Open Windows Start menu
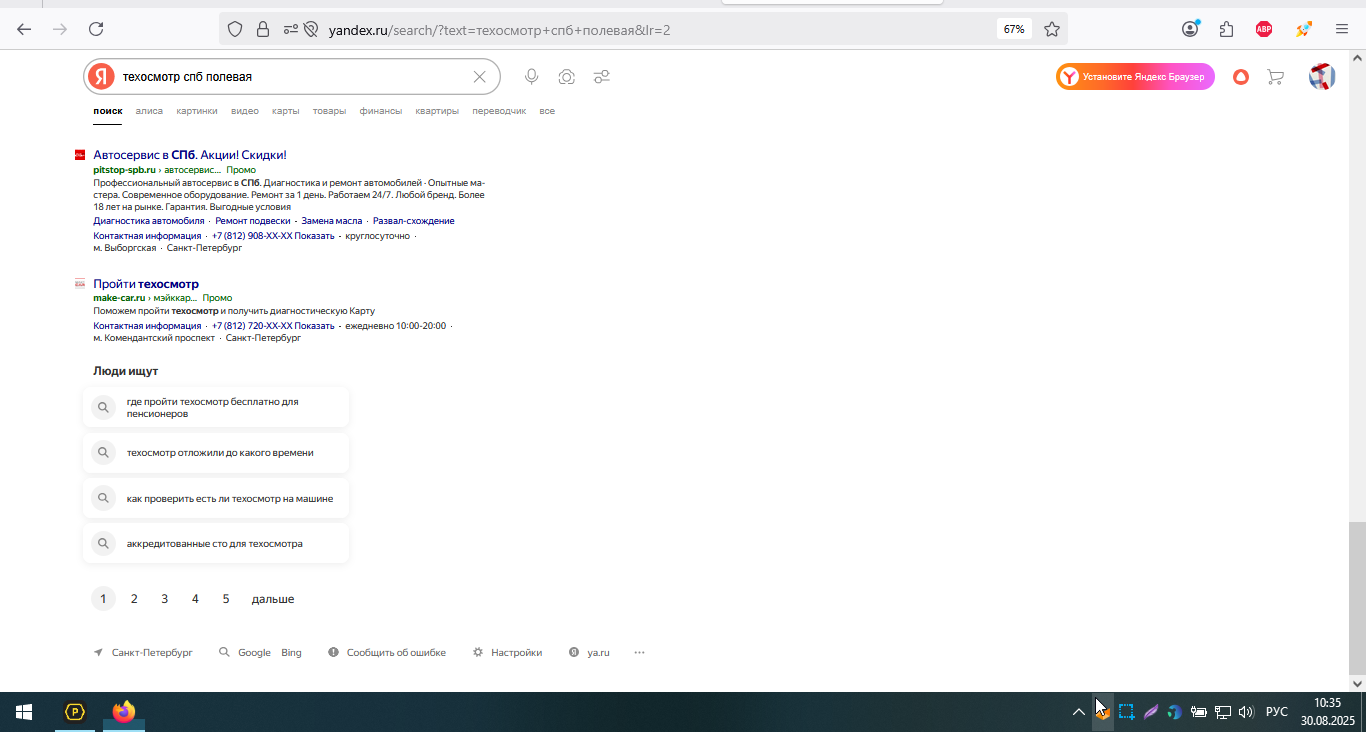This screenshot has width=1366, height=732. (24, 712)
